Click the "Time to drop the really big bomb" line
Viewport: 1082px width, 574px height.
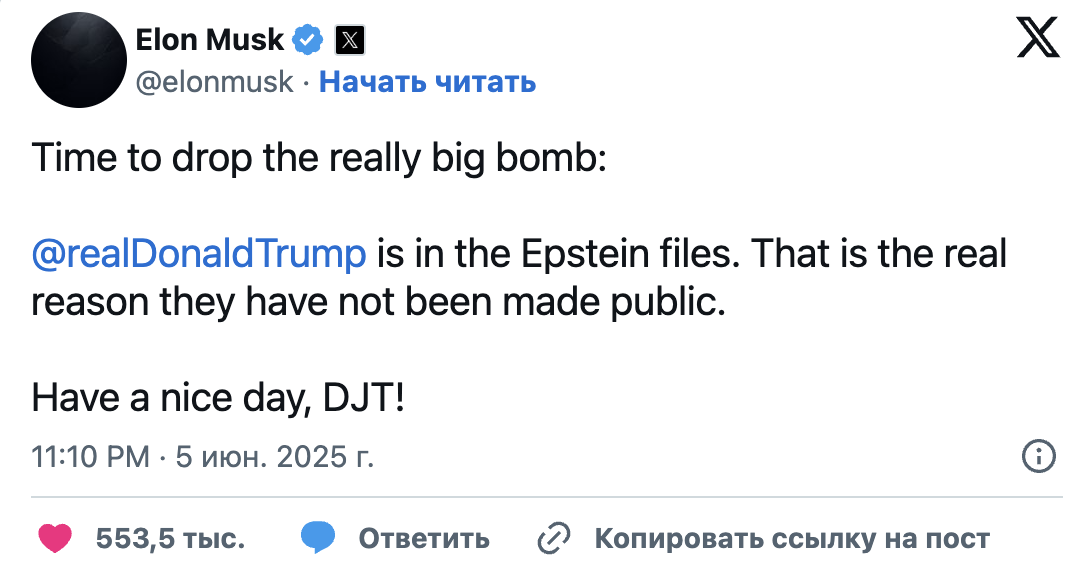[x=319, y=158]
